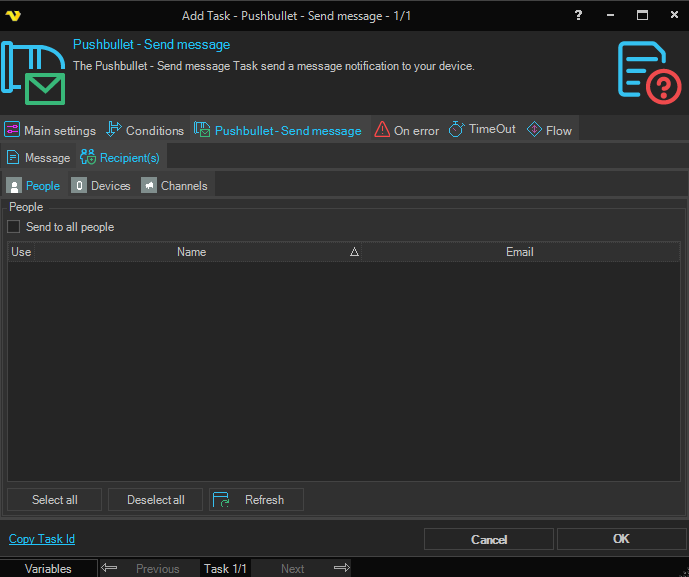Open the Main settings tab
Viewport: 689px width, 577px height.
50,130
